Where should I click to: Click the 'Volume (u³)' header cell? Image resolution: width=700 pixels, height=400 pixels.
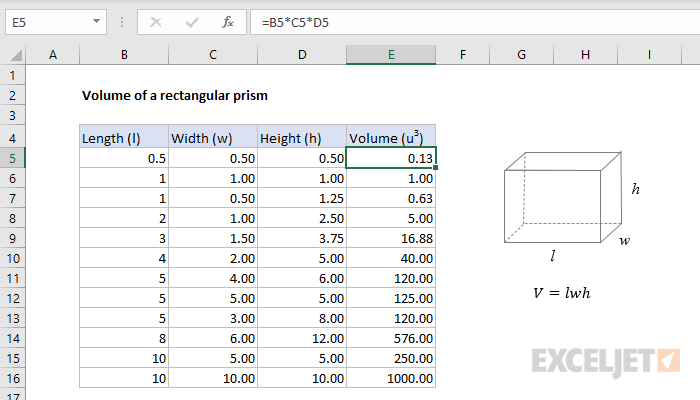pos(391,136)
